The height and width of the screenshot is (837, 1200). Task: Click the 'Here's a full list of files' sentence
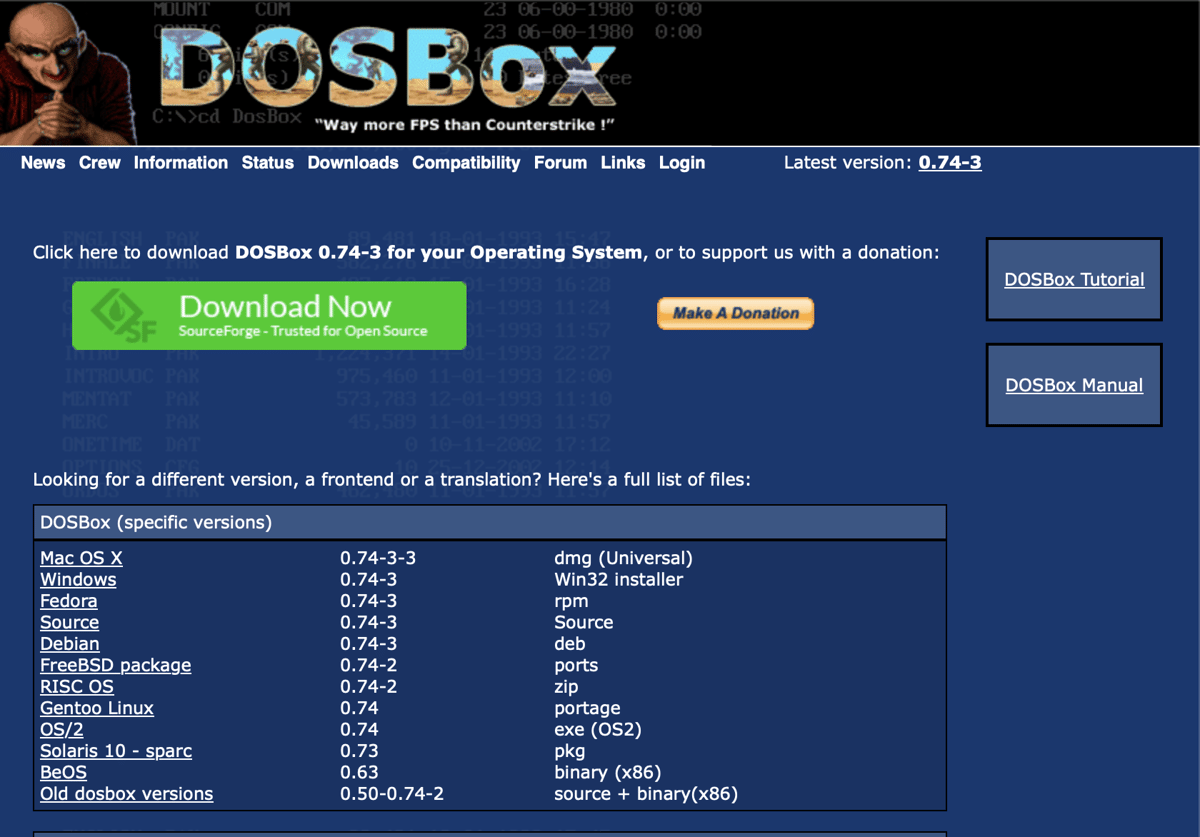(649, 480)
